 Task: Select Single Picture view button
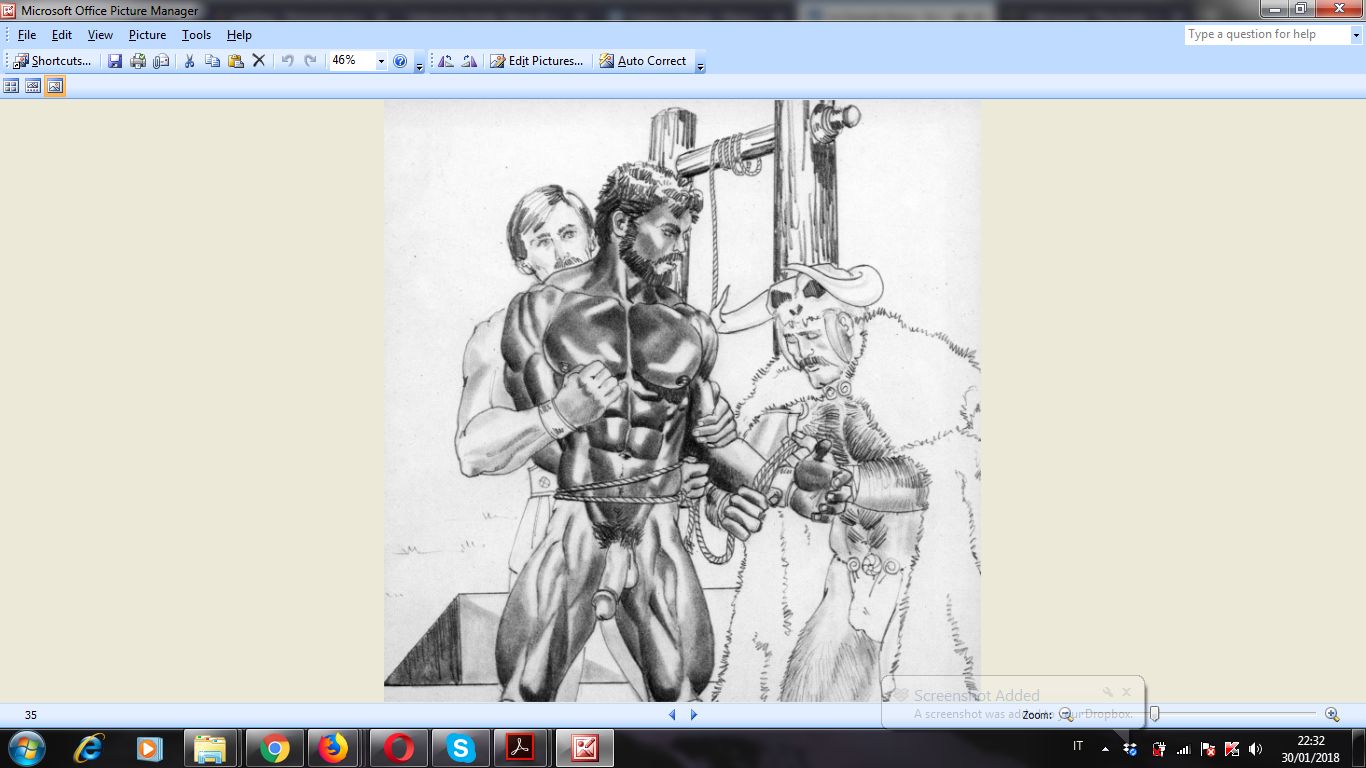(x=55, y=86)
